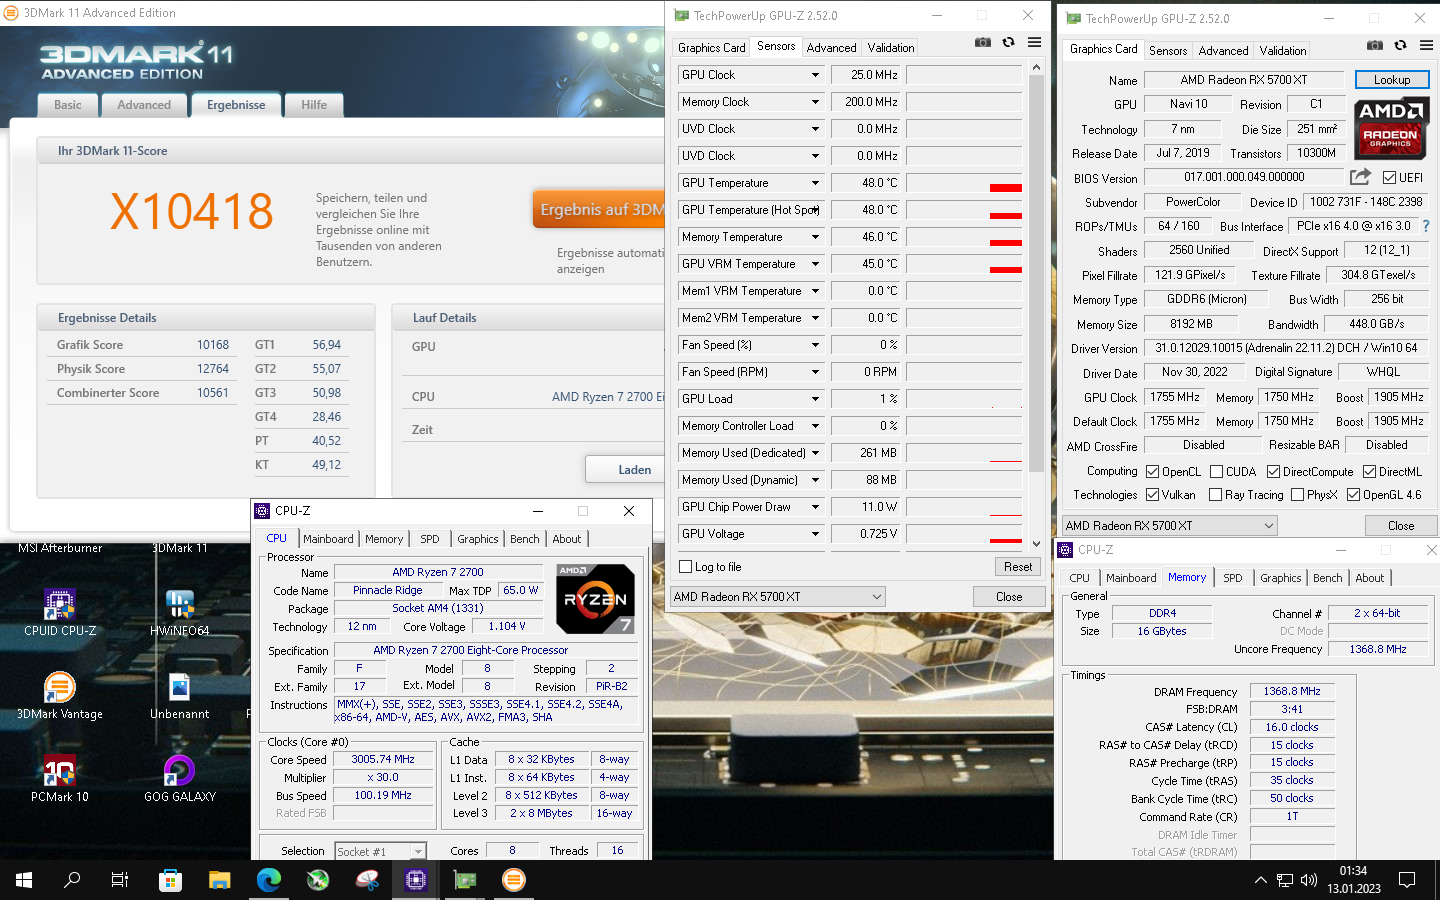Expand the GPU Temperature sensor dropdown
1440x900 pixels.
(815, 183)
